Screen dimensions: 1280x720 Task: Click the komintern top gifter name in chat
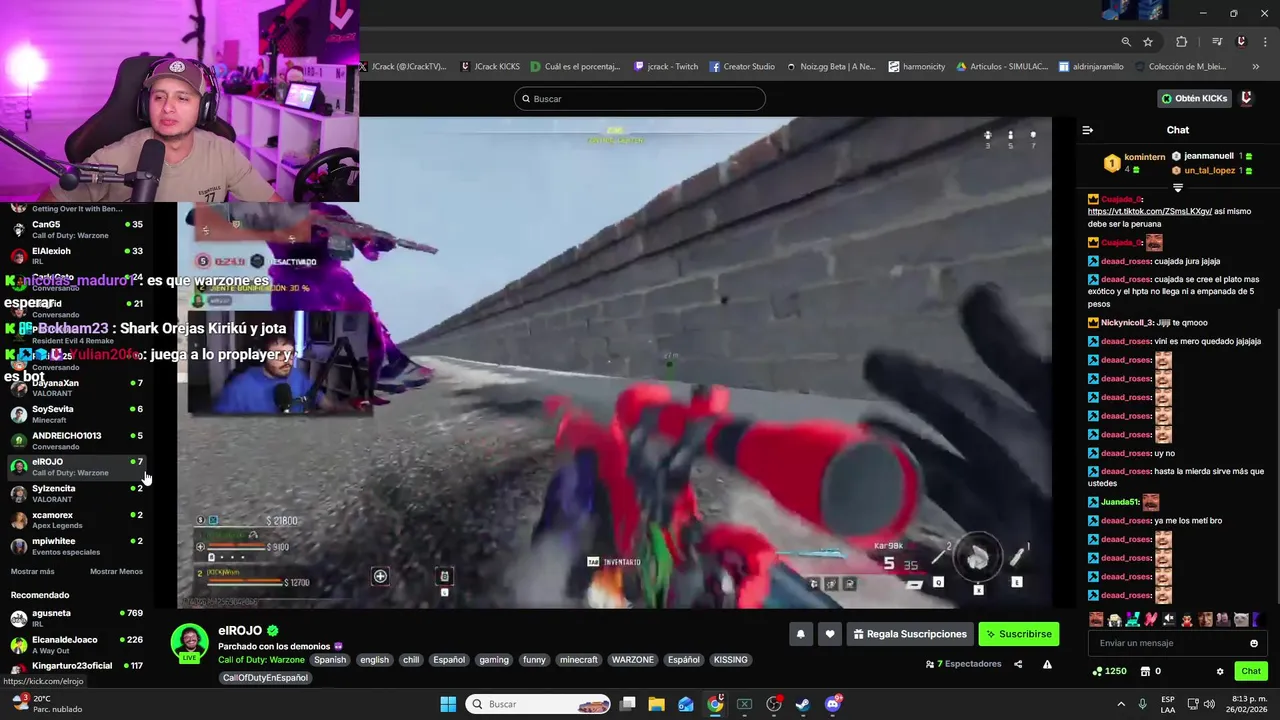[1145, 157]
